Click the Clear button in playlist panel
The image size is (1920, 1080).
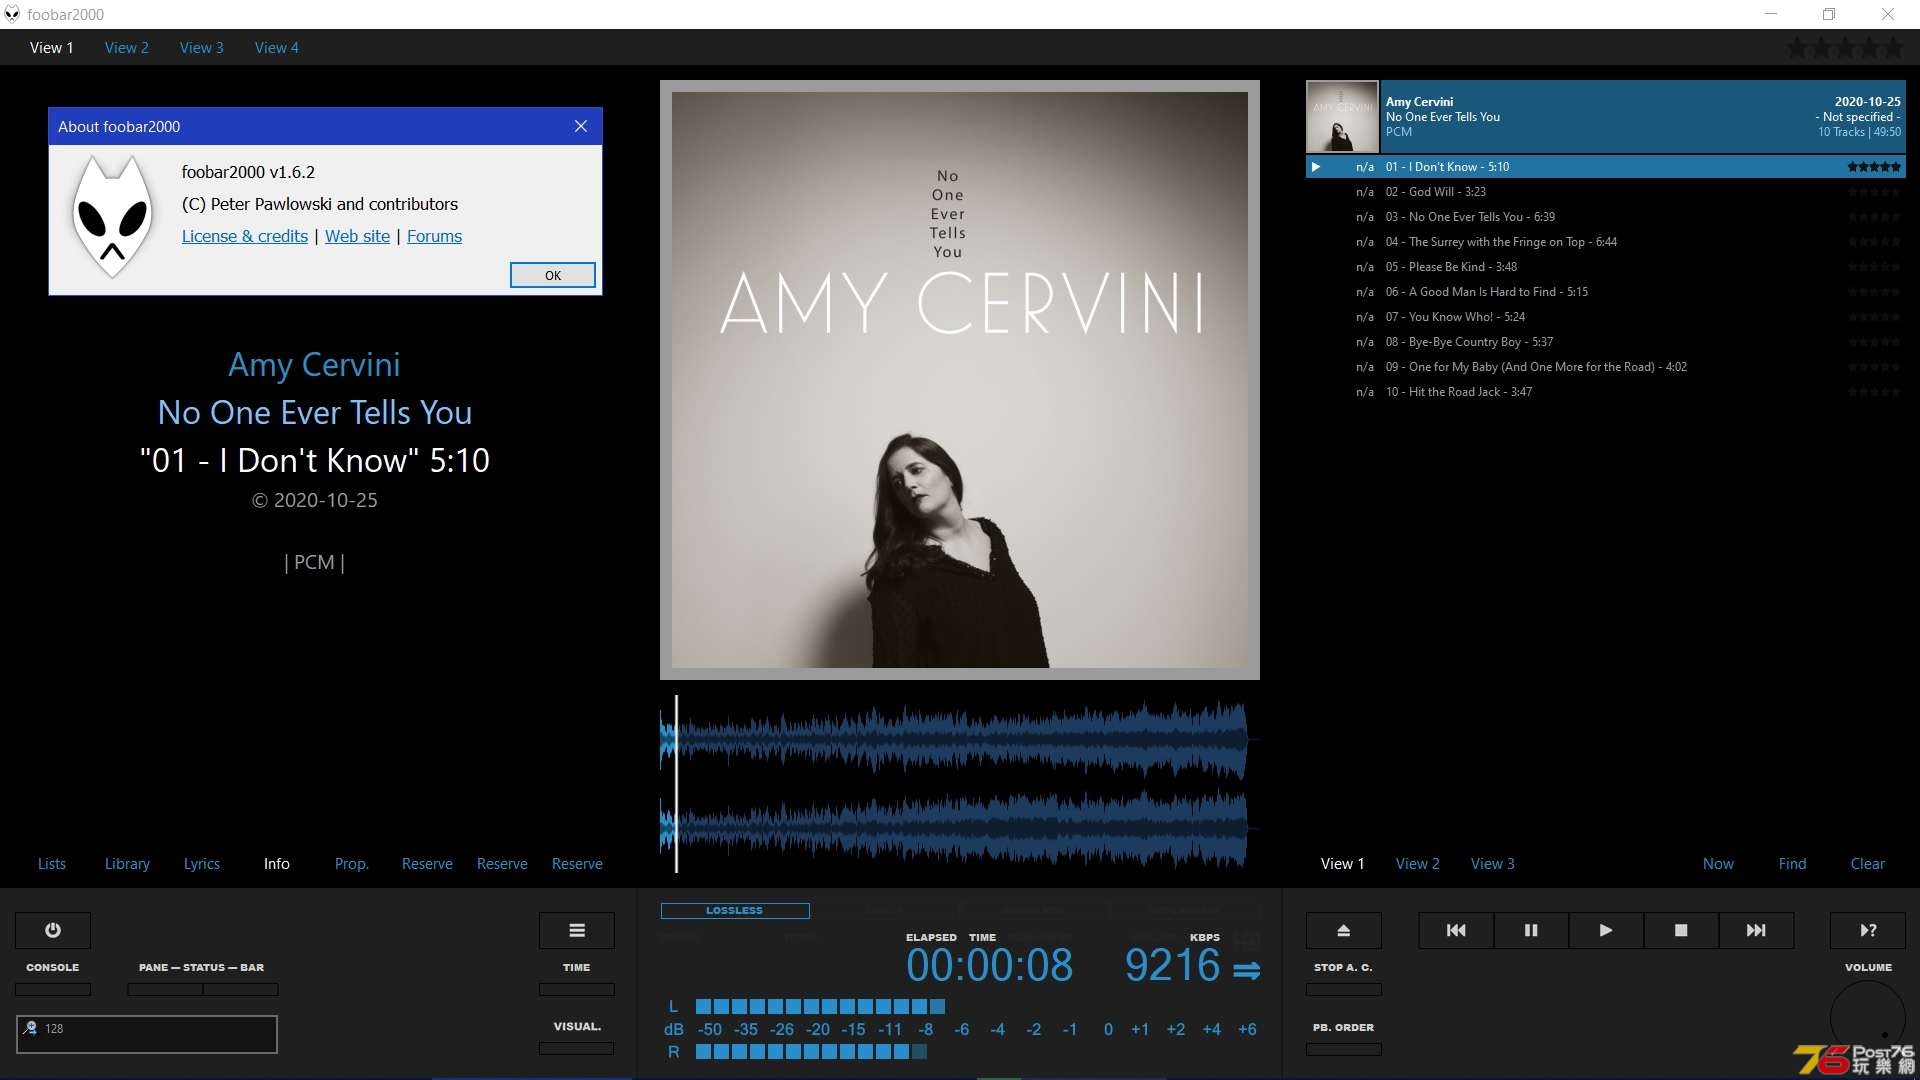tap(1868, 864)
